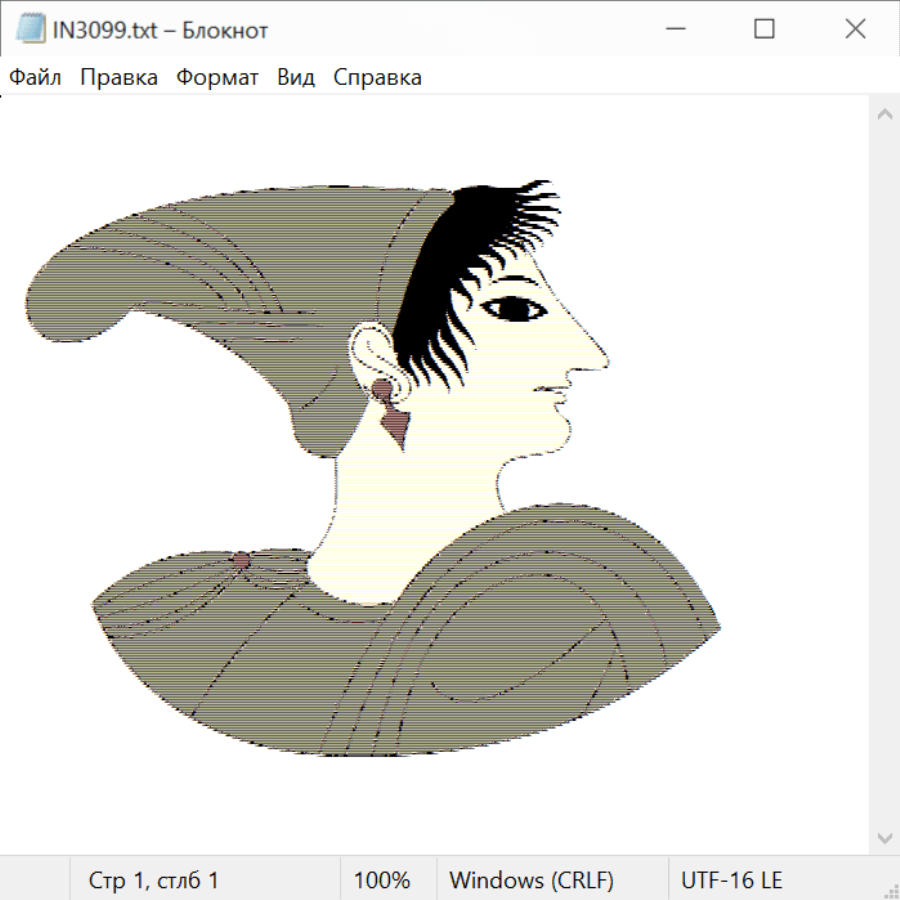Click the 100% zoom indicator
The image size is (900, 900).
pos(382,881)
